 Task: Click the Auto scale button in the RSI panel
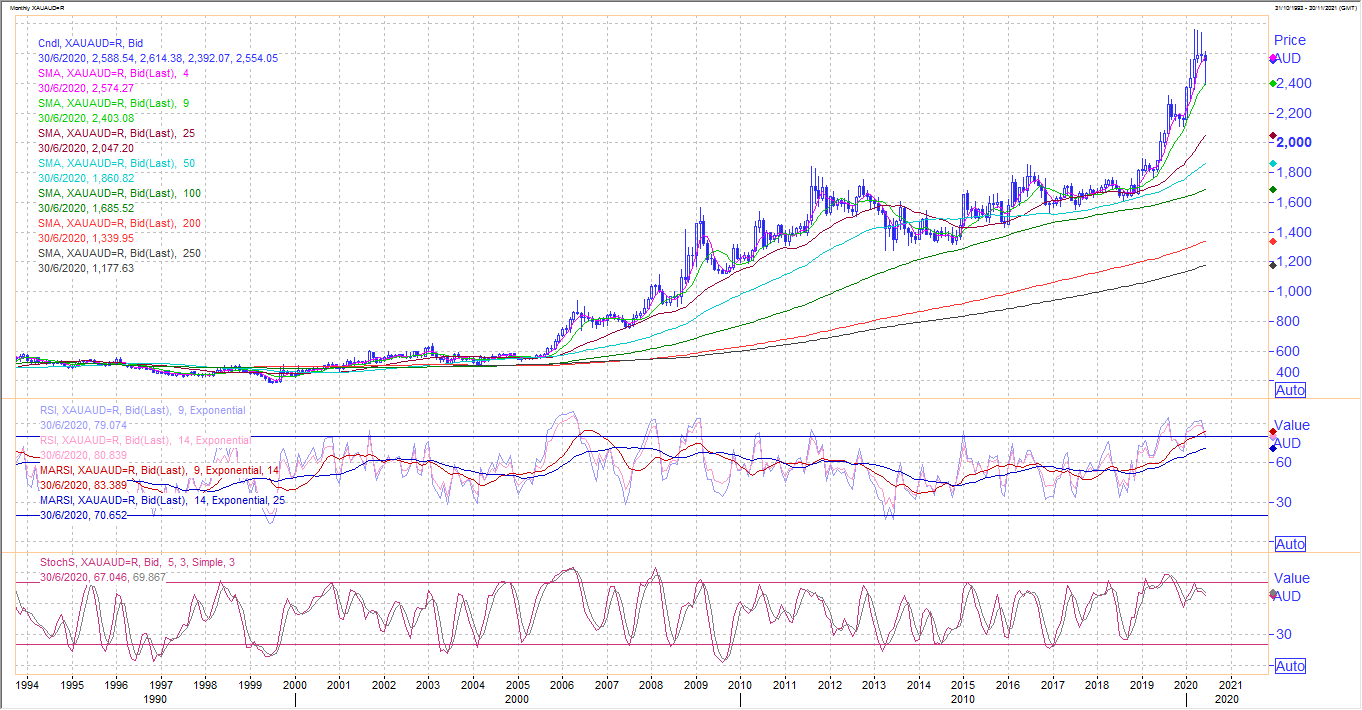pos(1291,544)
